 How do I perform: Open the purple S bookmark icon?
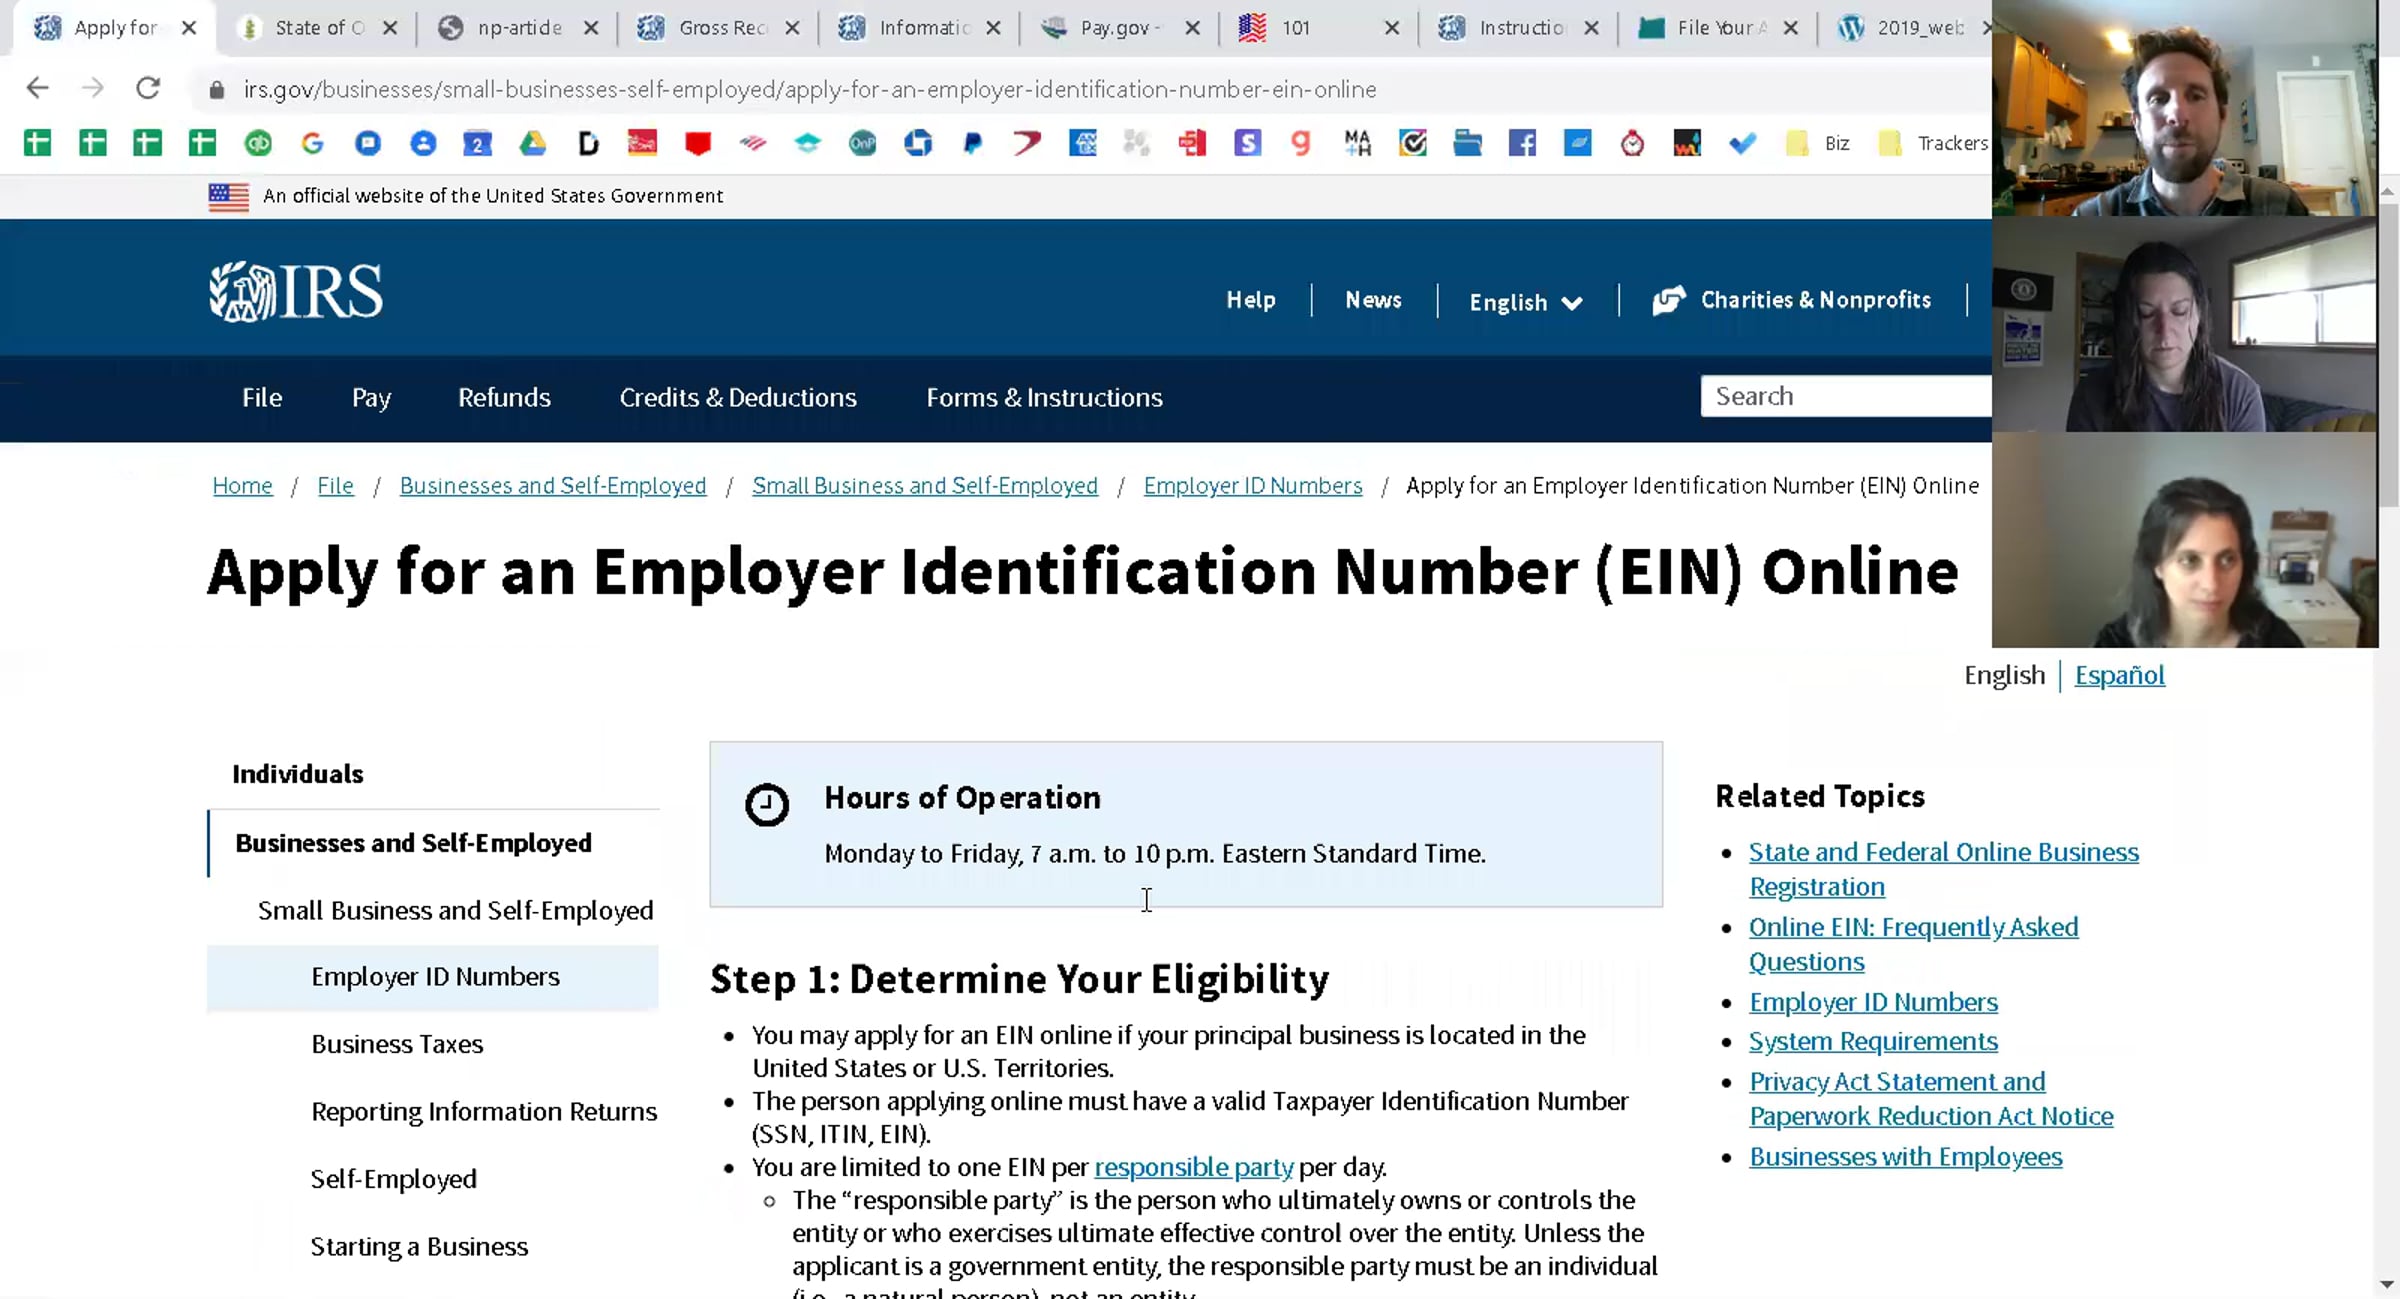1247,144
